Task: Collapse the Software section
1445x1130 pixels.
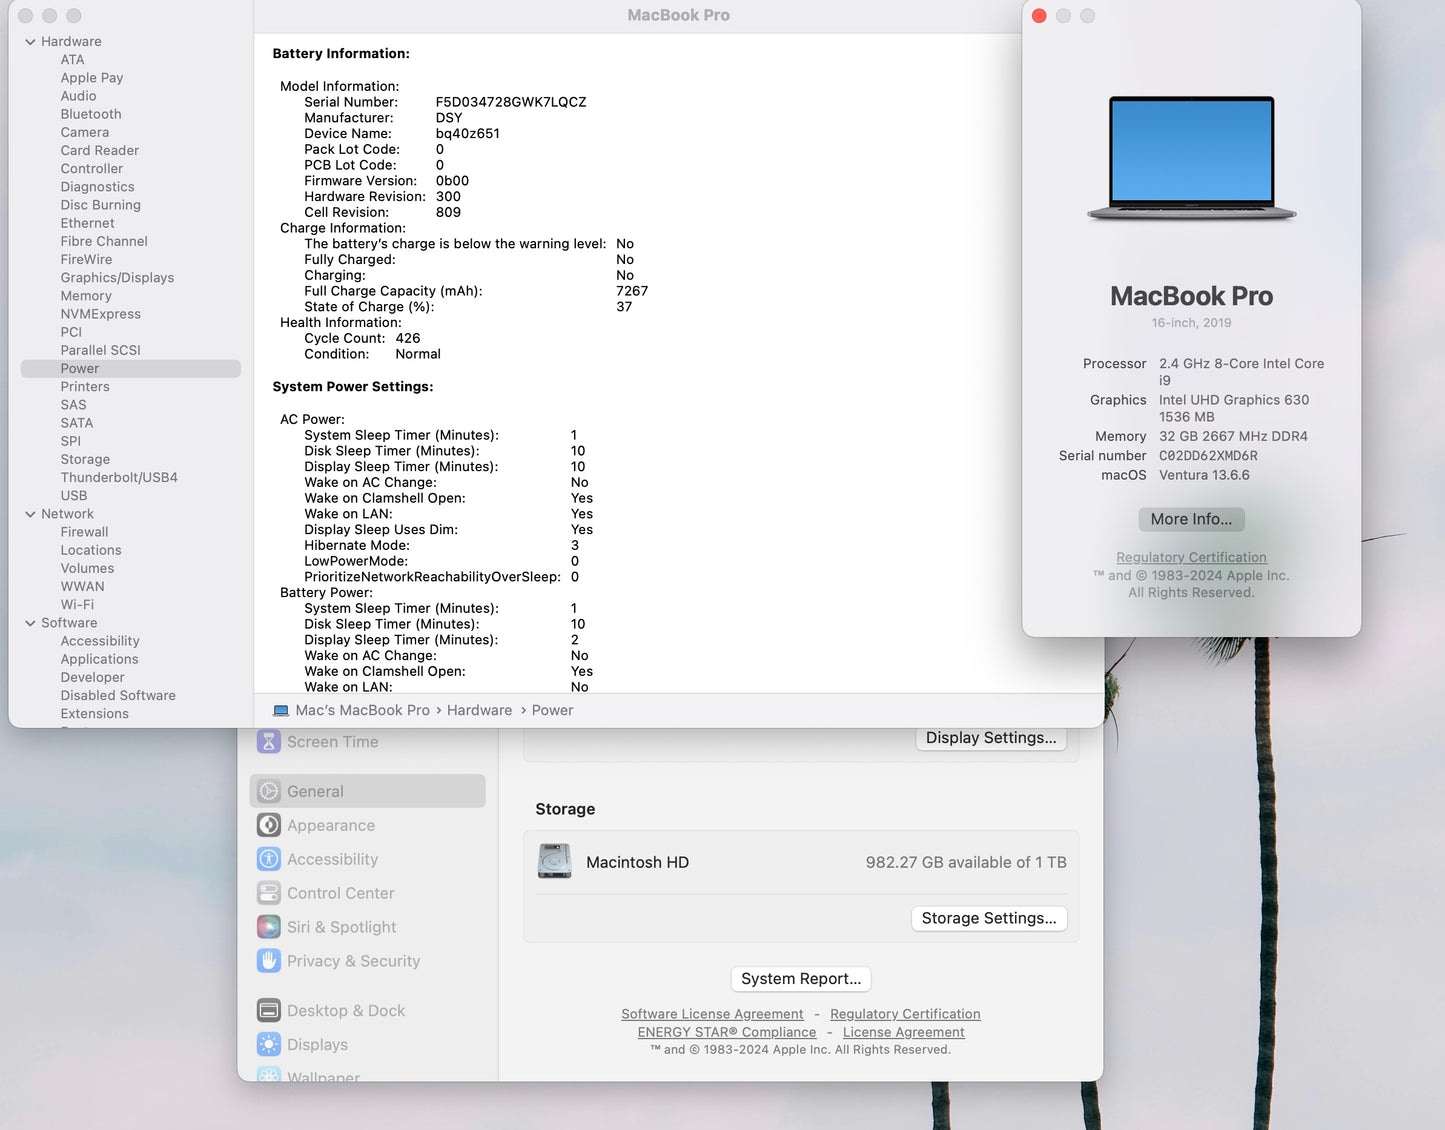Action: [29, 622]
